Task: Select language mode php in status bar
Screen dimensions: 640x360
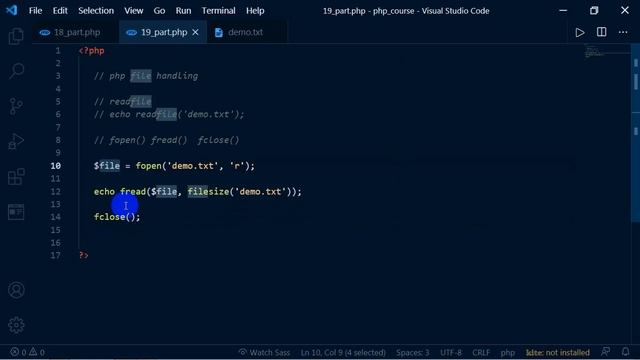Action: tap(507, 352)
